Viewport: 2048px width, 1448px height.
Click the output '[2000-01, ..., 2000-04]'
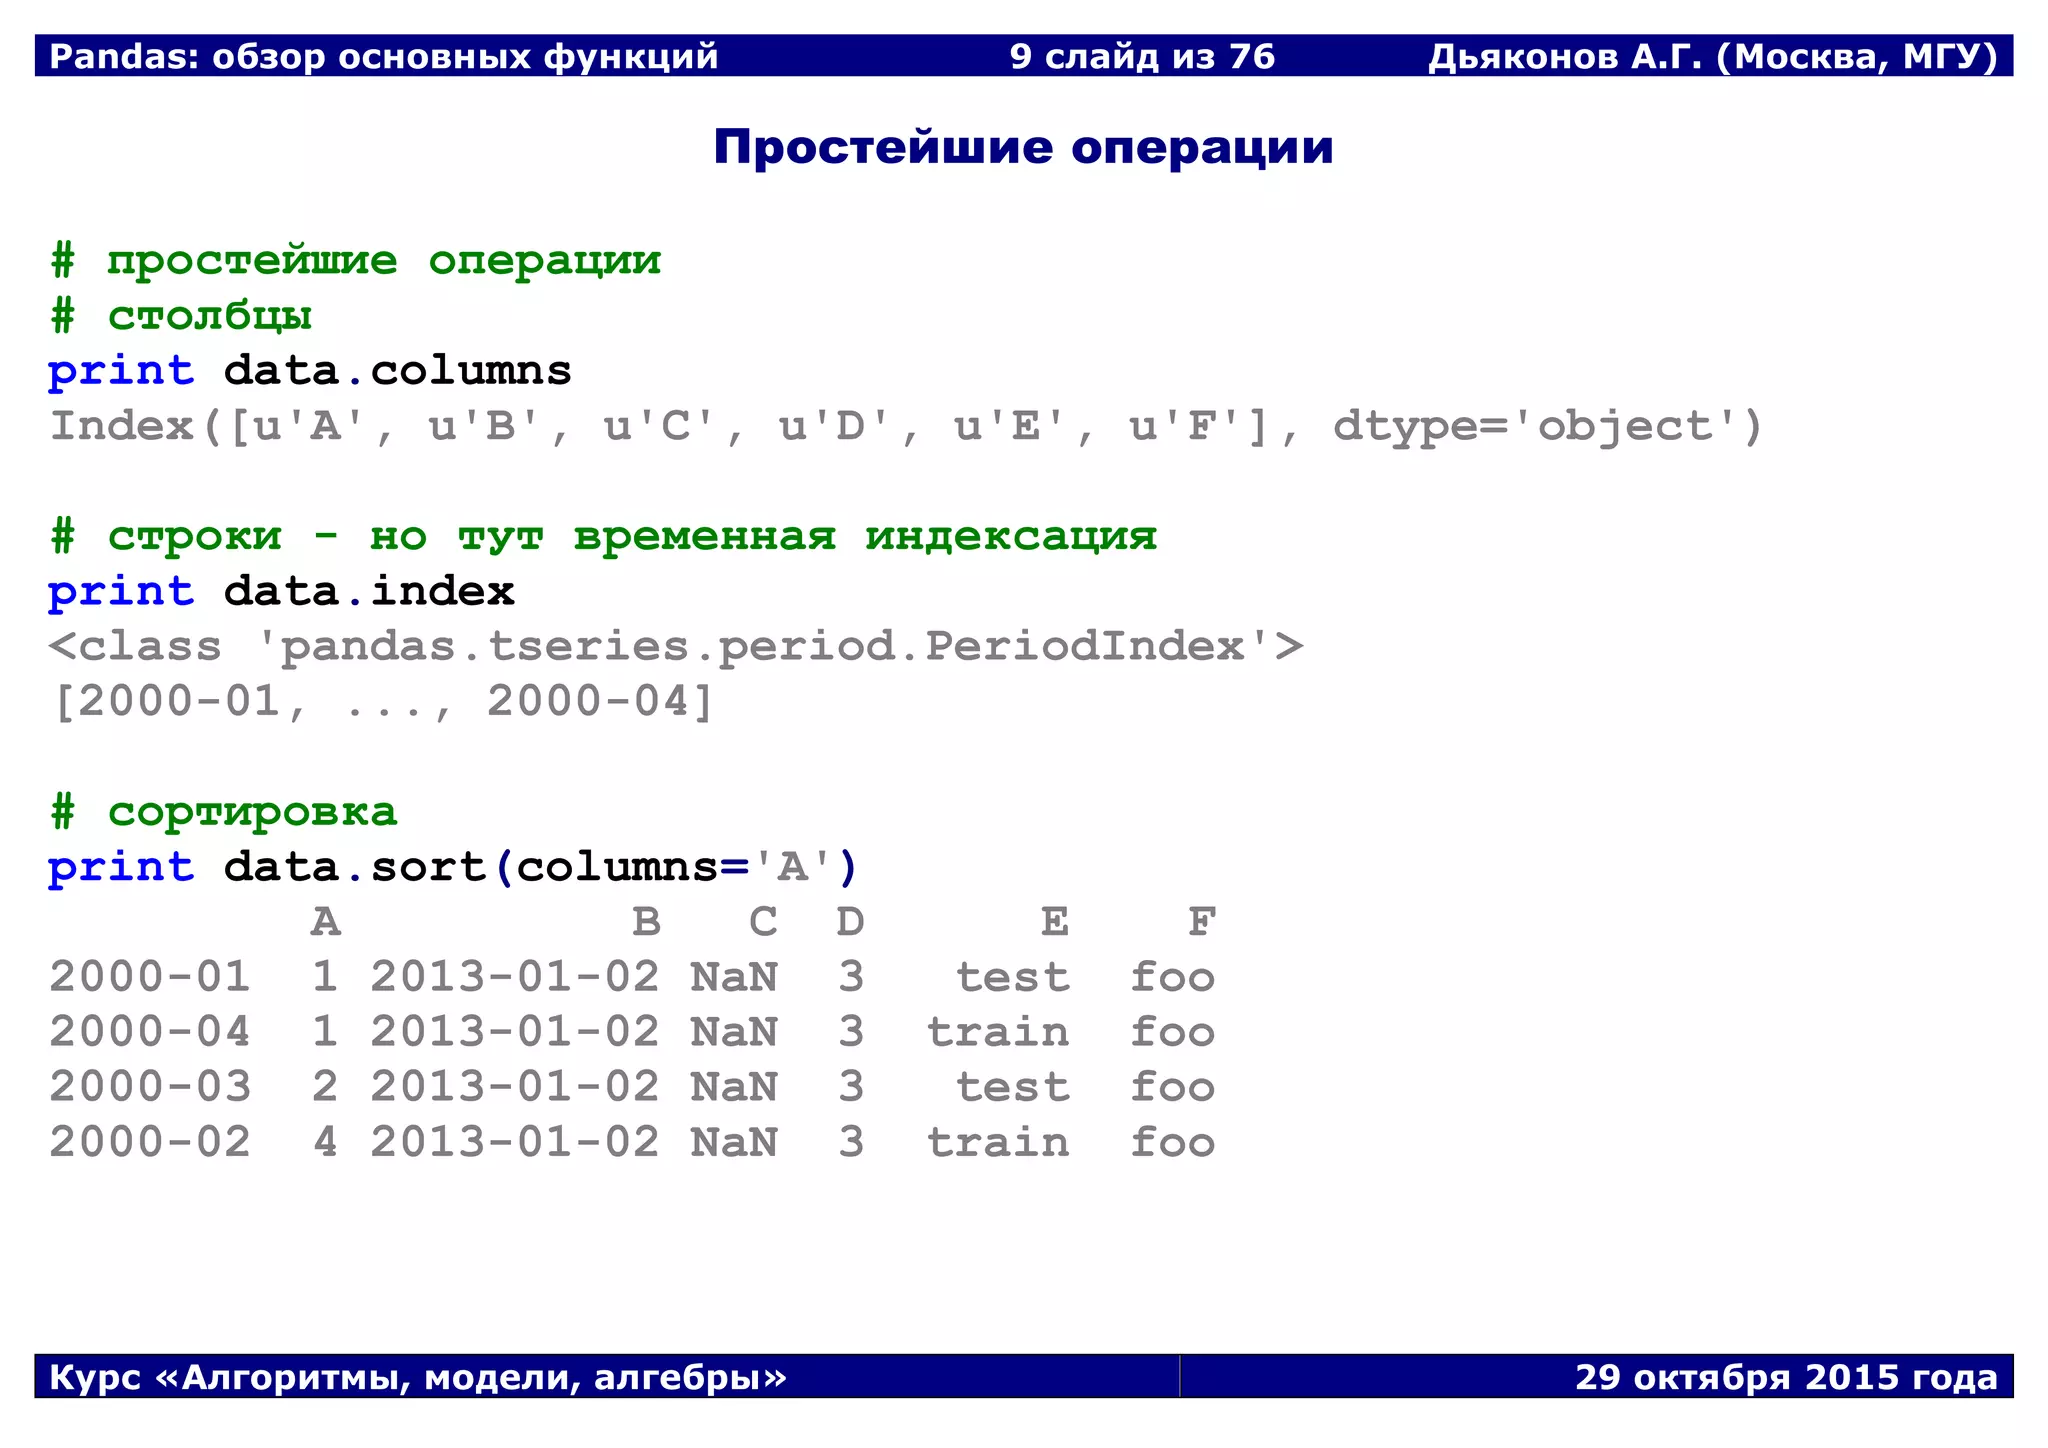tap(382, 702)
